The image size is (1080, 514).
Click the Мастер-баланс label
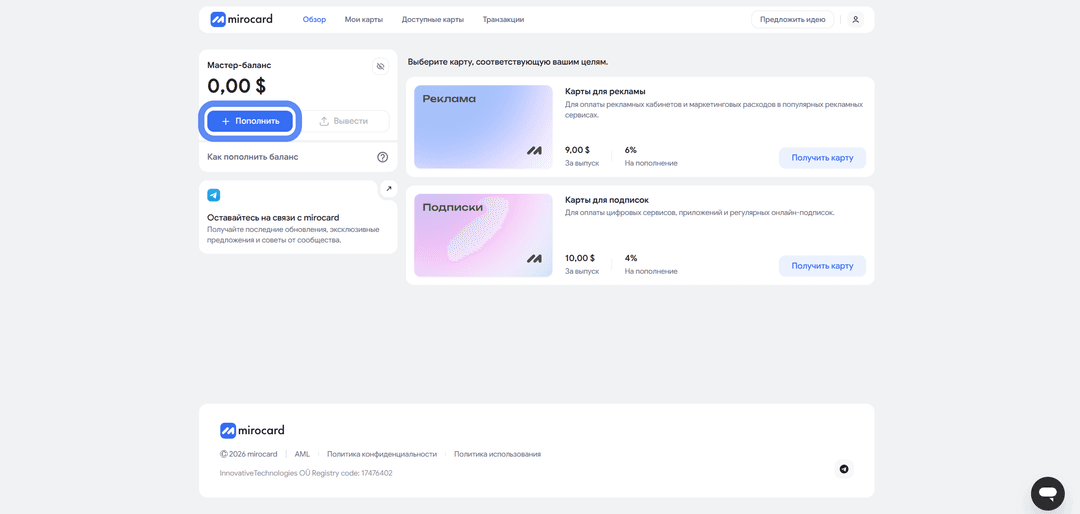[240, 65]
